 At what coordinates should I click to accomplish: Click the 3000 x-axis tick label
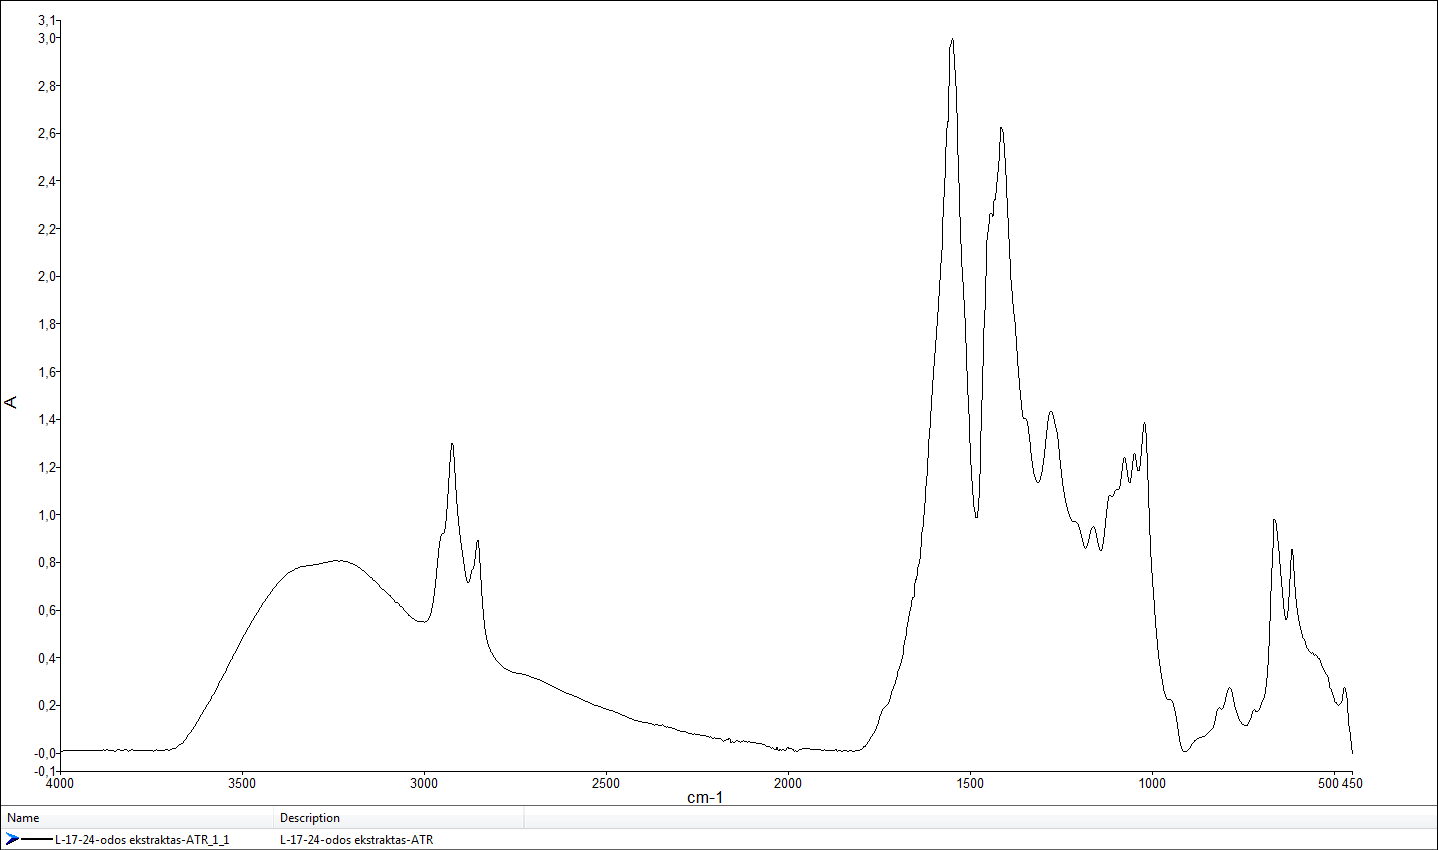(x=424, y=783)
